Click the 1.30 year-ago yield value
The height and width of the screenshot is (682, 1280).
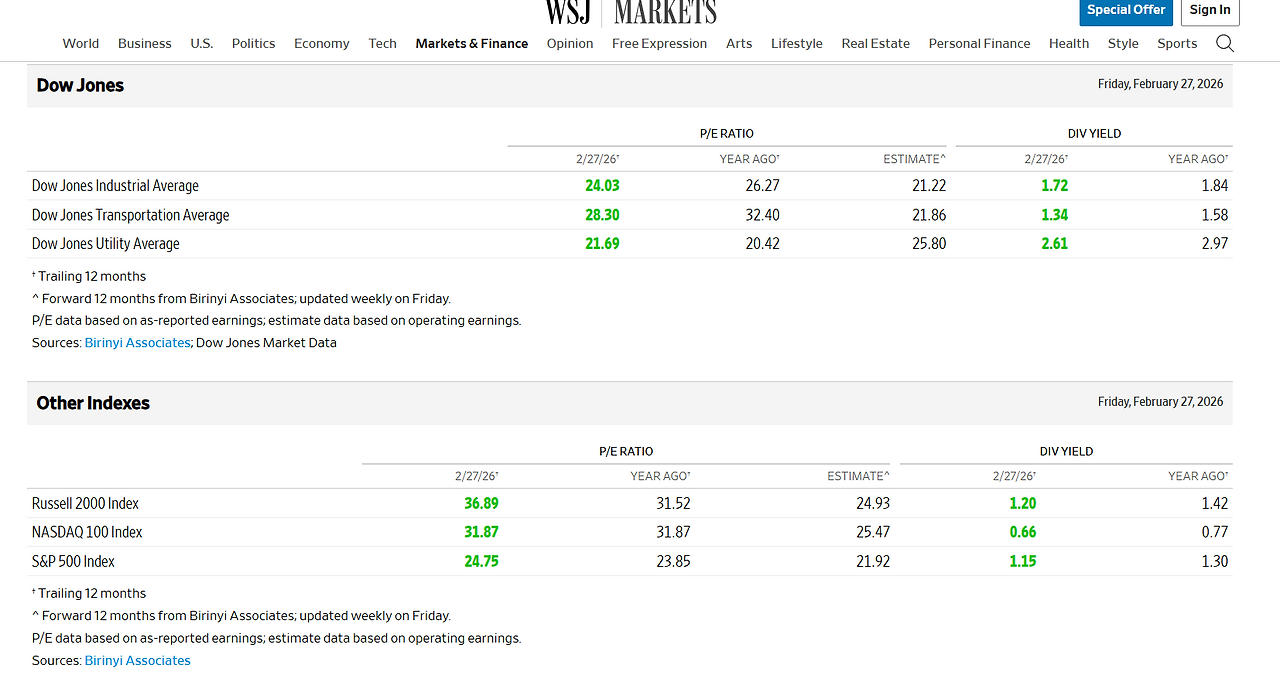(x=1215, y=562)
